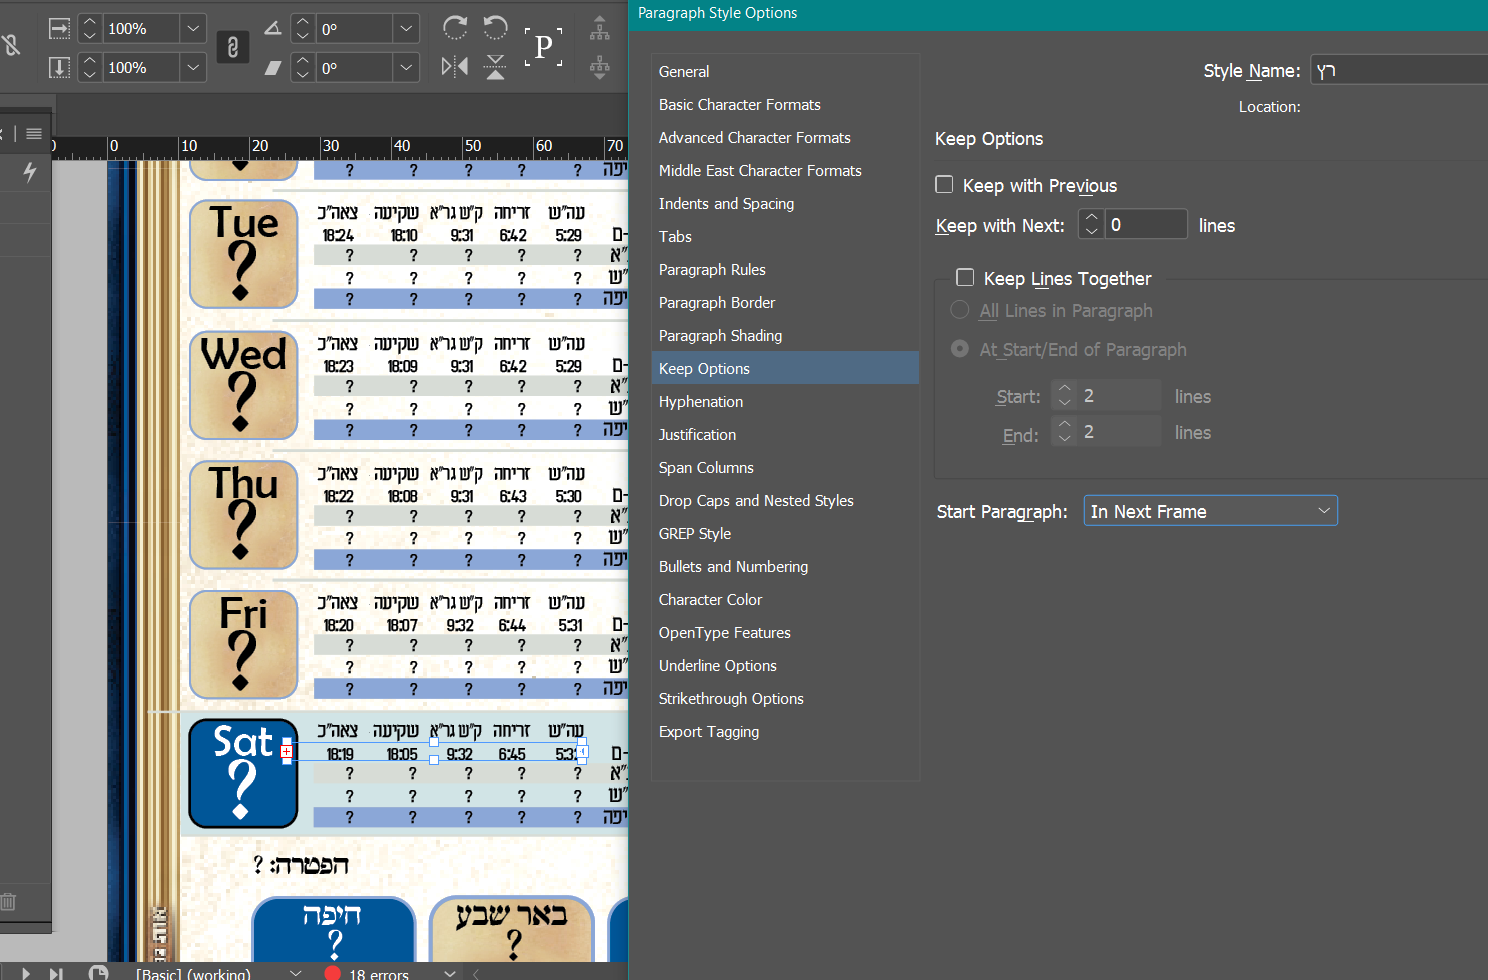Flip selection horizontally

(x=455, y=67)
